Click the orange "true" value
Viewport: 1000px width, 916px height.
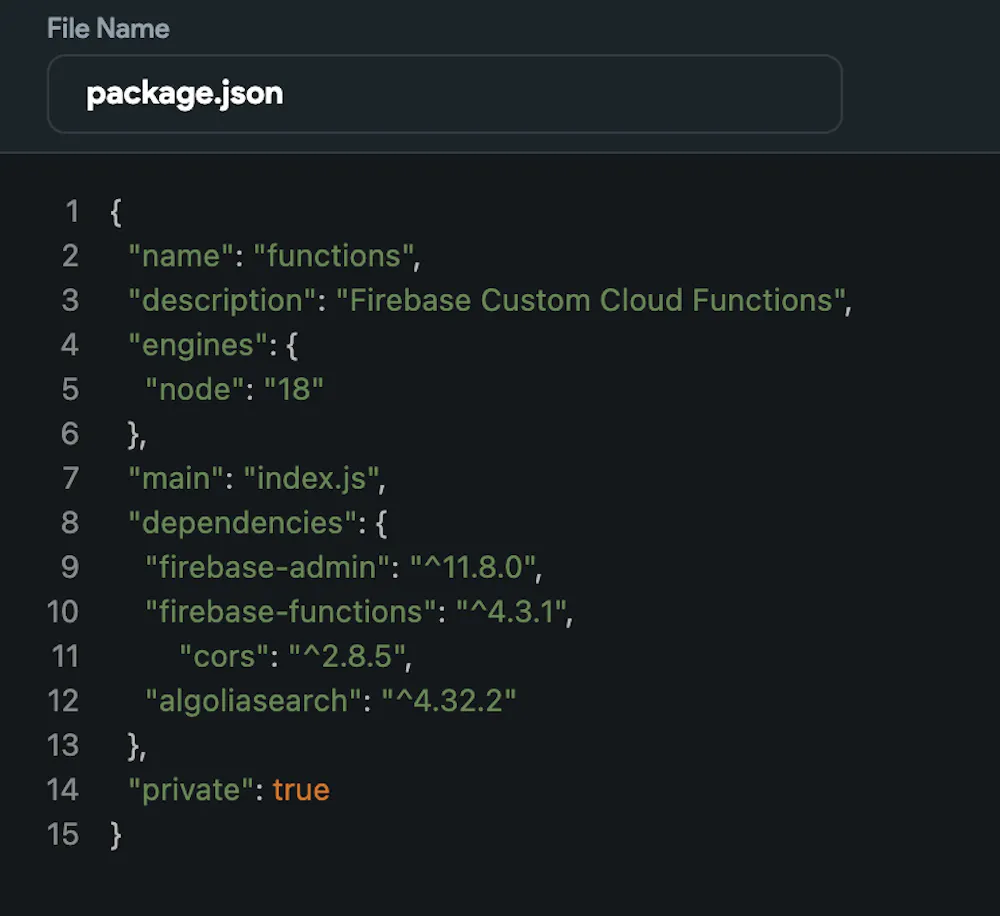[301, 790]
